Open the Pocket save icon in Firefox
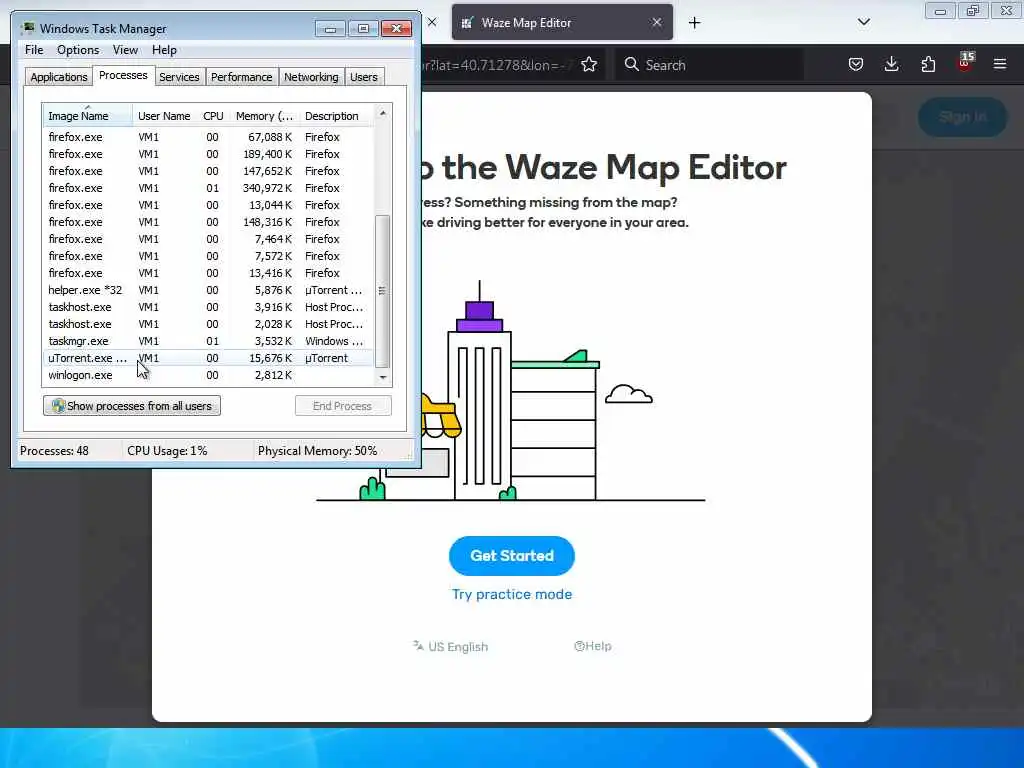 [x=856, y=65]
